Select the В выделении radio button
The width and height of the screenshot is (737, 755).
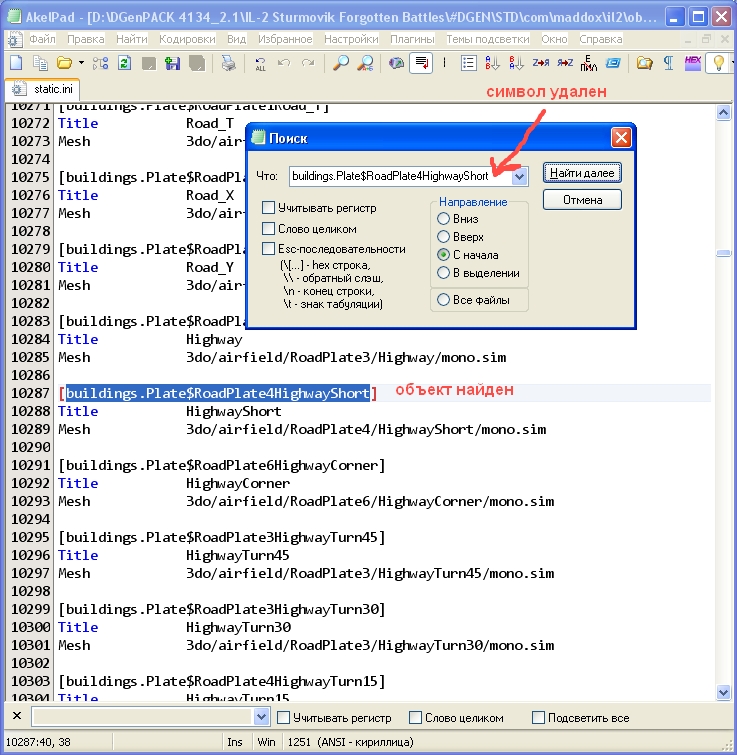[x=443, y=273]
